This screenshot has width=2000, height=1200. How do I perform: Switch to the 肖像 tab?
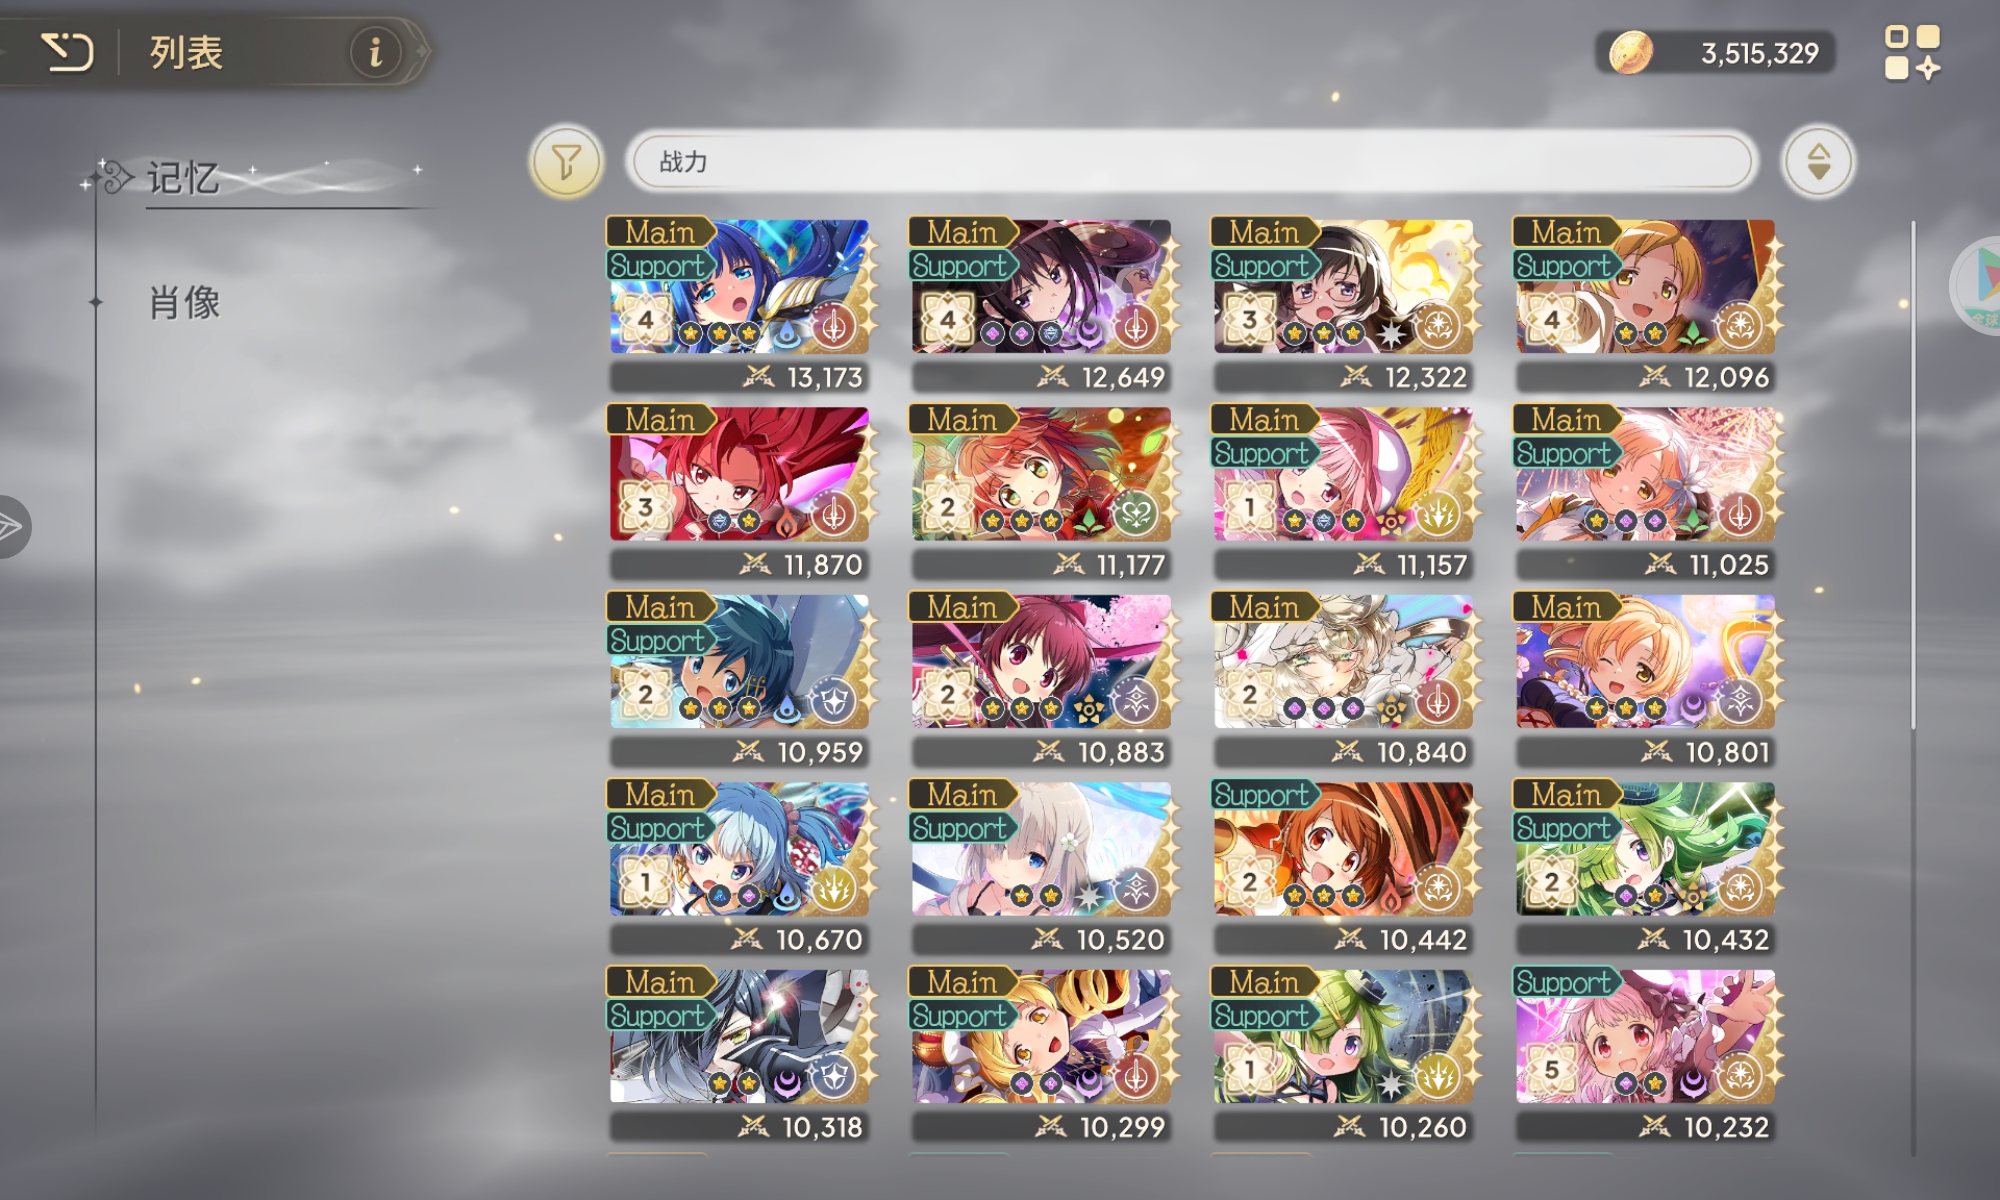click(184, 302)
